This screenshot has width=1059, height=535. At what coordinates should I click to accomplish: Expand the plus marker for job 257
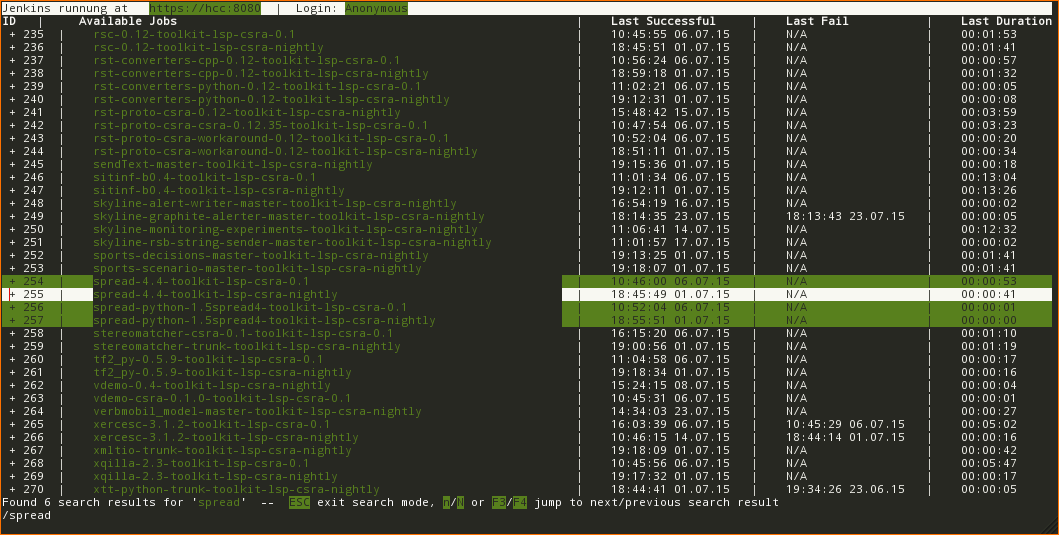12,321
